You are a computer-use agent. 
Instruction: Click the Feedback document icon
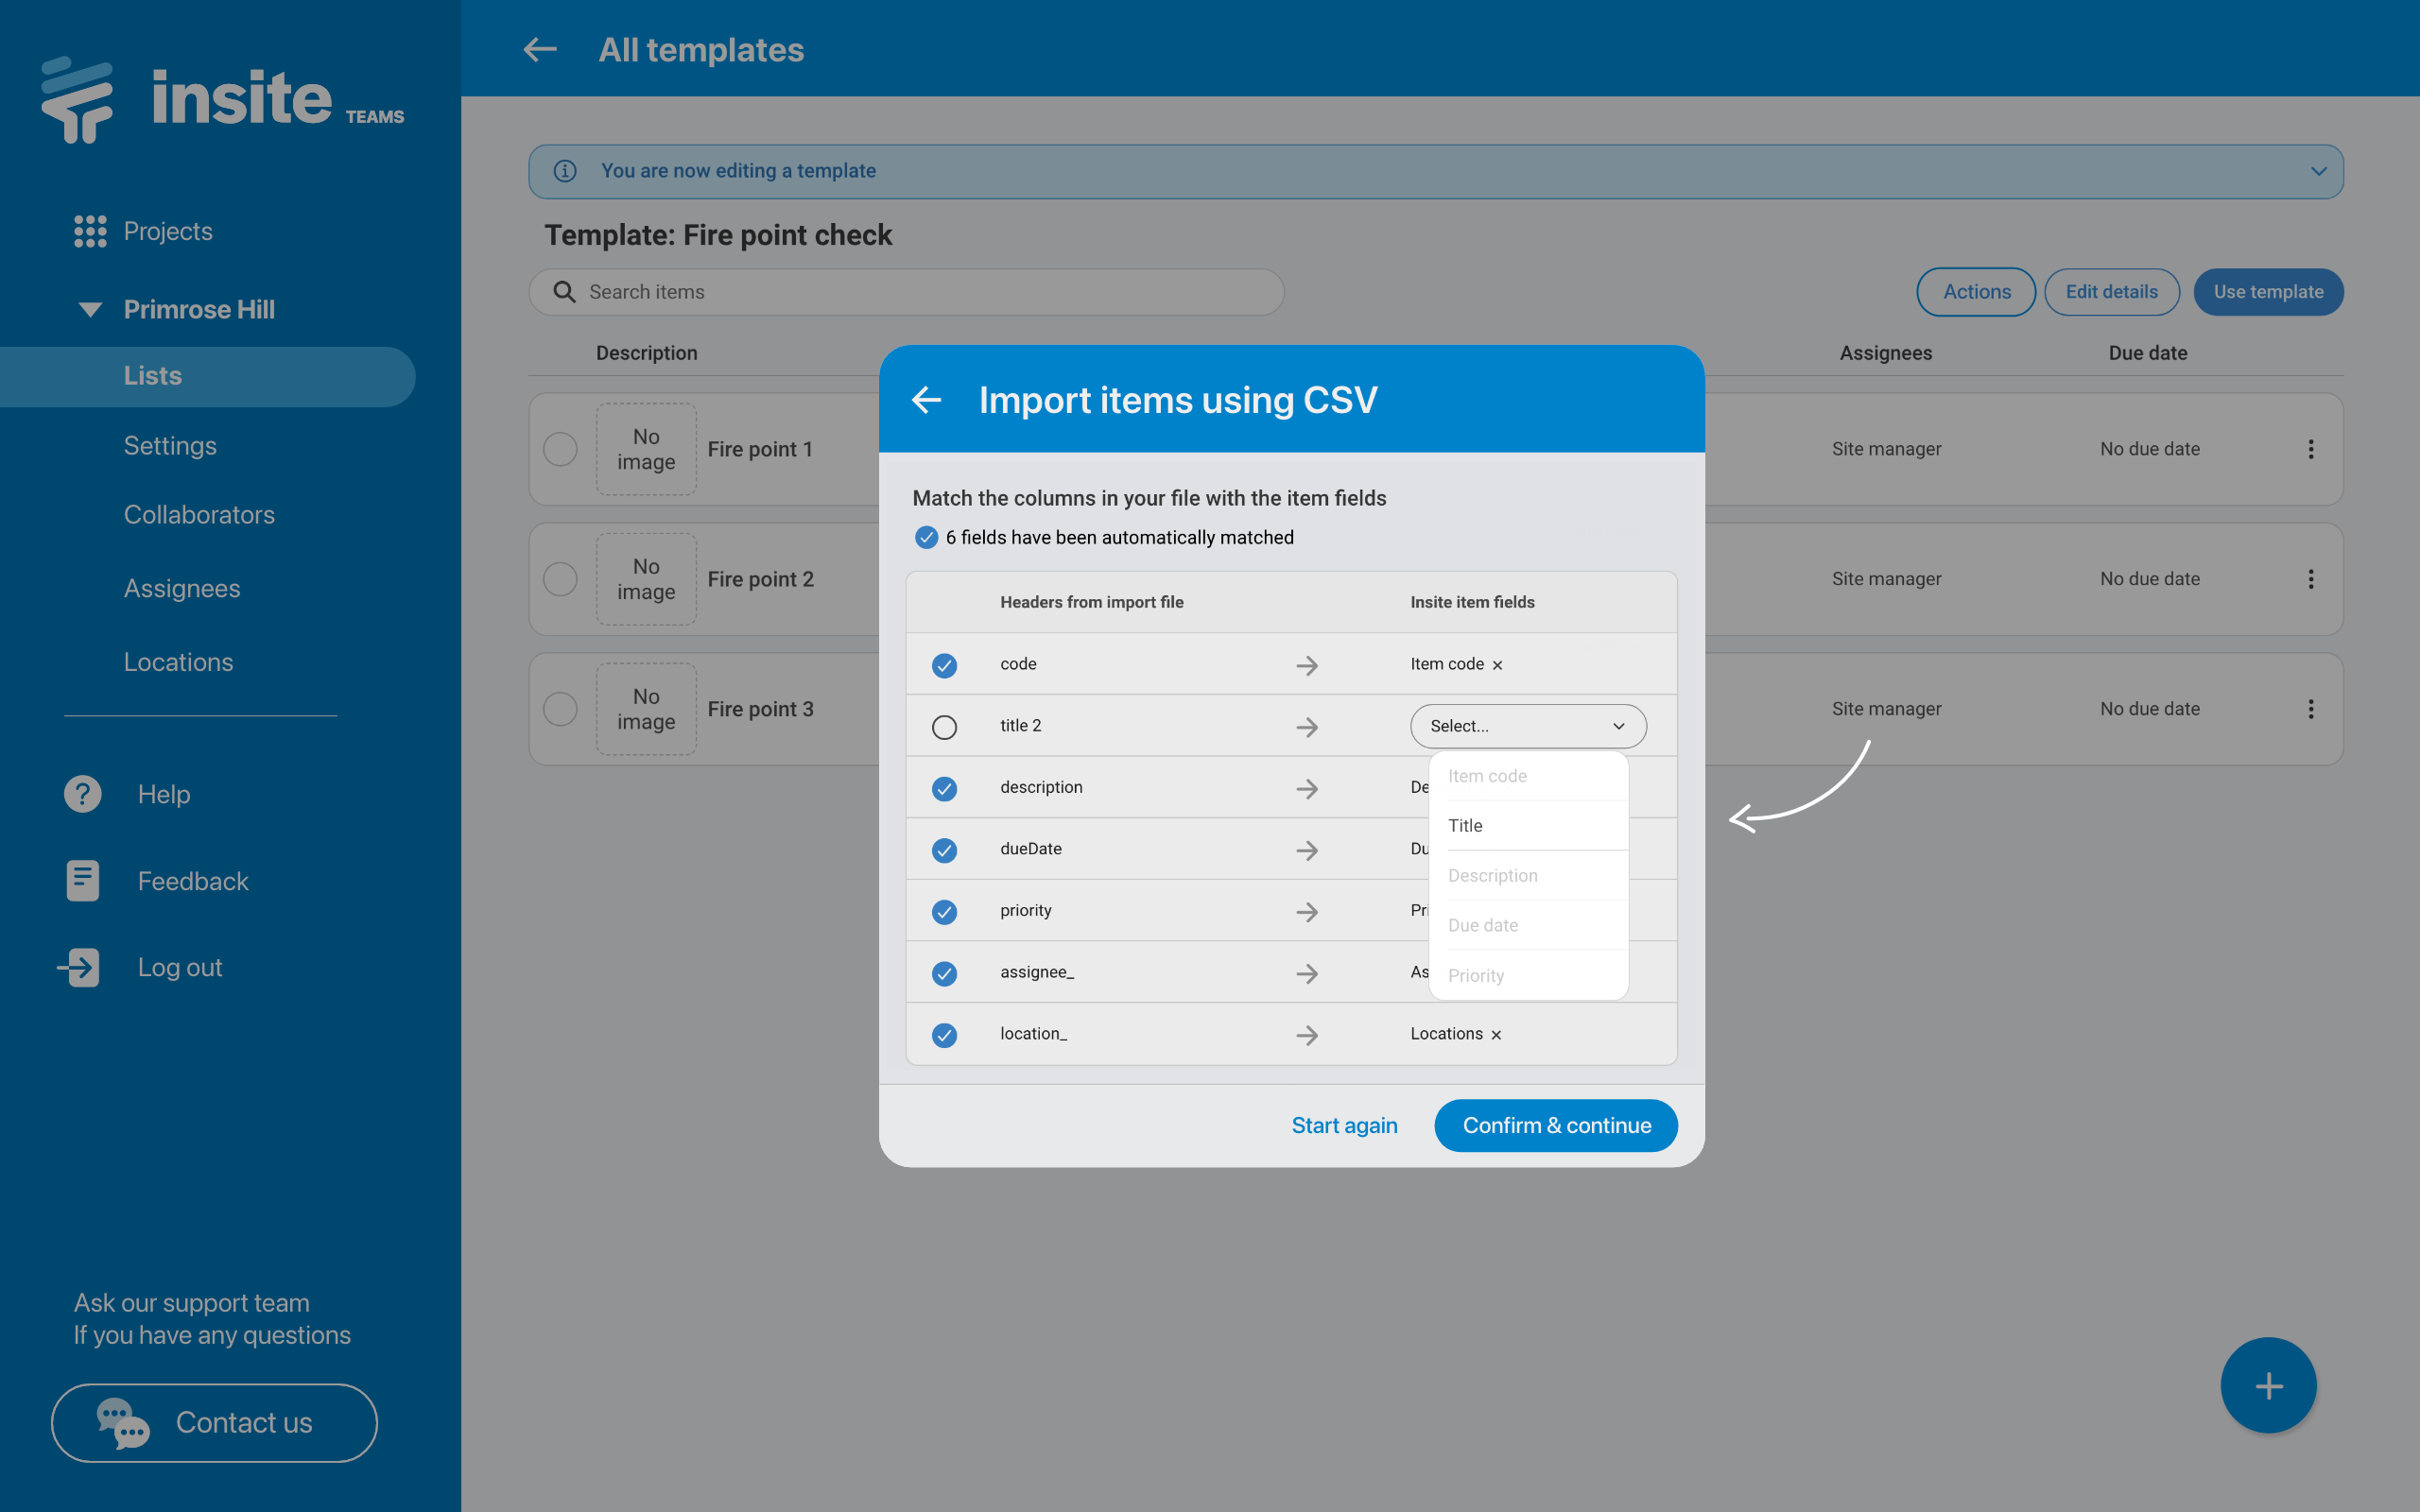pos(83,881)
